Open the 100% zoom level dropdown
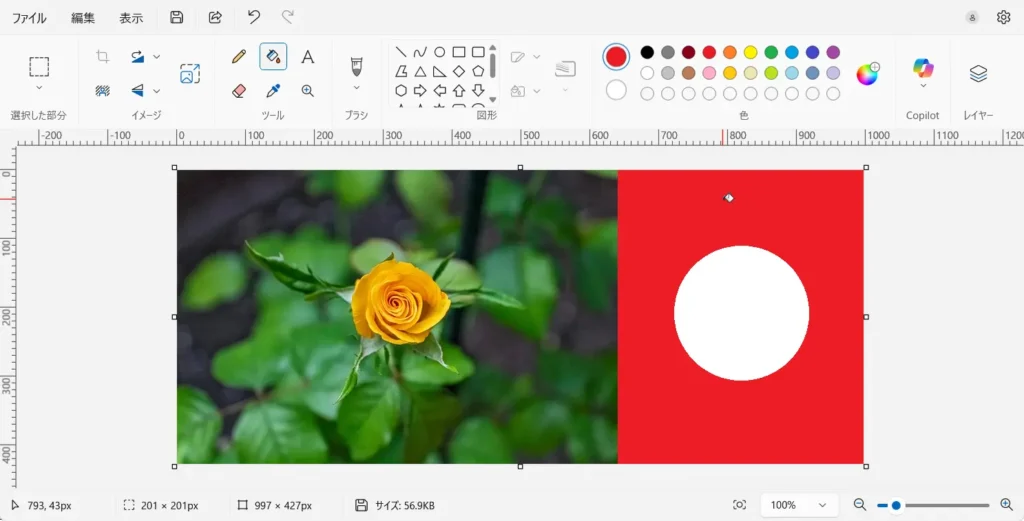 tap(799, 505)
